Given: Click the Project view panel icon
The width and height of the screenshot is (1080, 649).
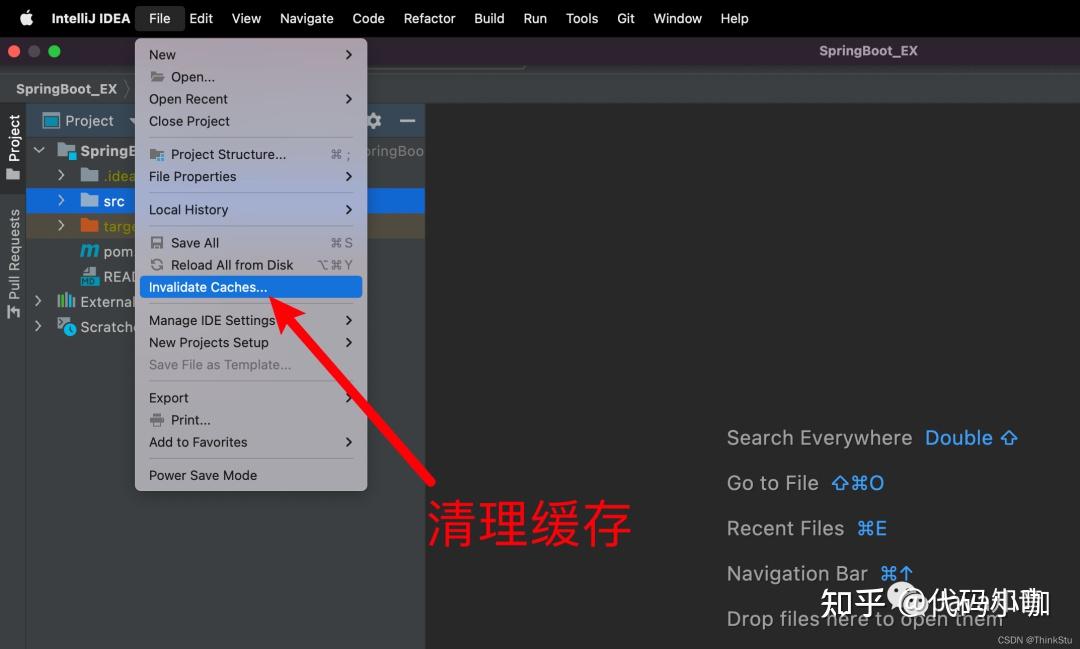Looking at the screenshot, I should [51, 121].
